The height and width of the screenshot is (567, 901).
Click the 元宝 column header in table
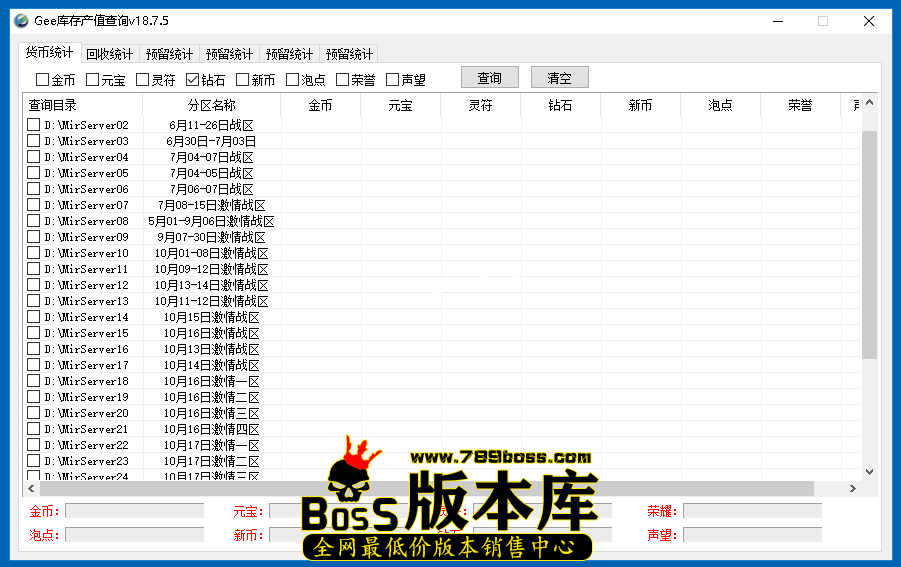401,105
